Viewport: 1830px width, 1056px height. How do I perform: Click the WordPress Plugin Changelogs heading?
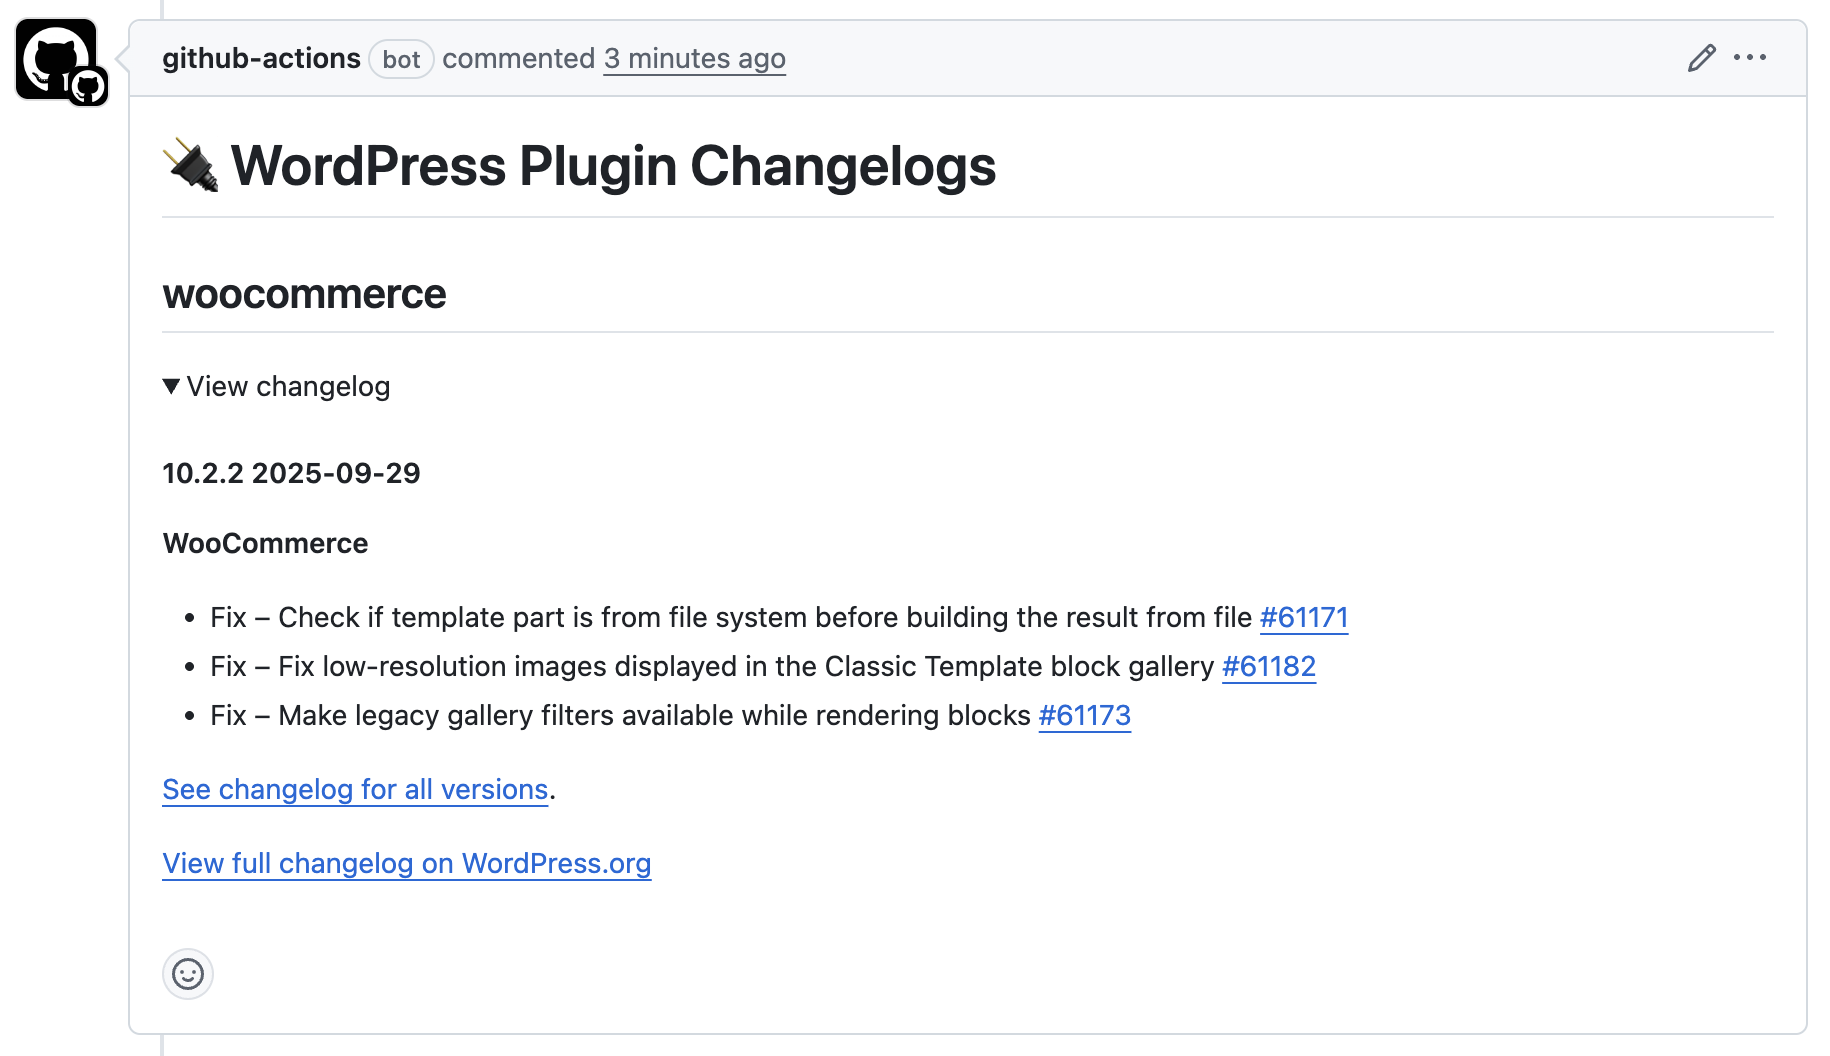[x=613, y=165]
